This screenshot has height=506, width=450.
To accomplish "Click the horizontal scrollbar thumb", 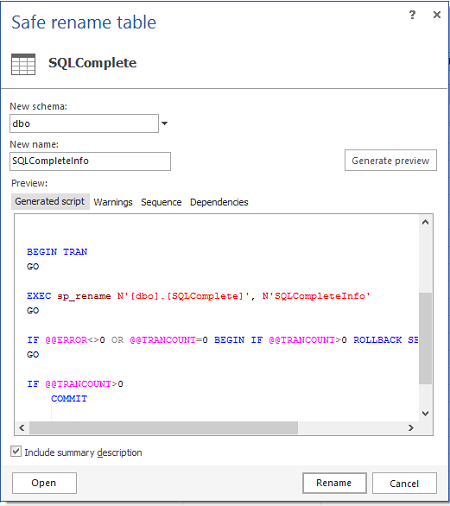I will [163, 428].
